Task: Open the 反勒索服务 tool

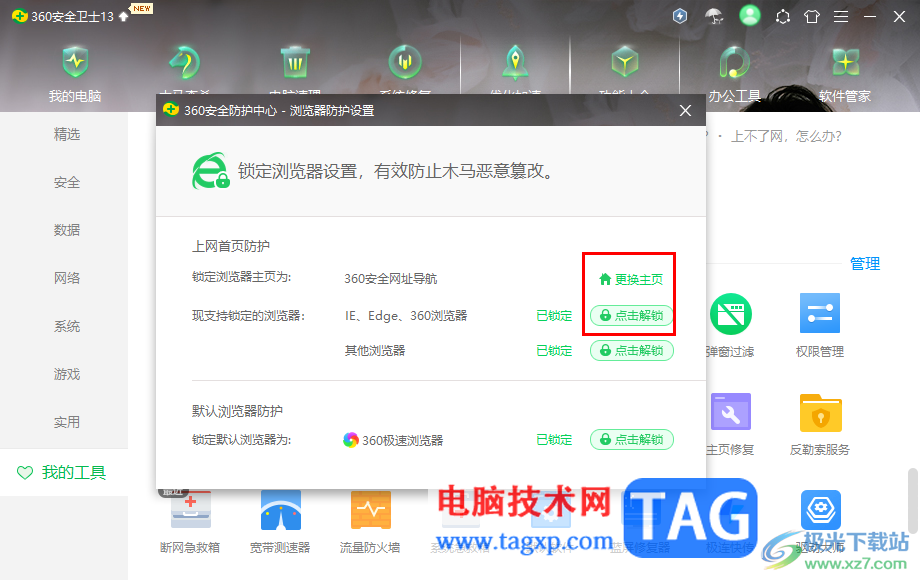Action: (820, 423)
